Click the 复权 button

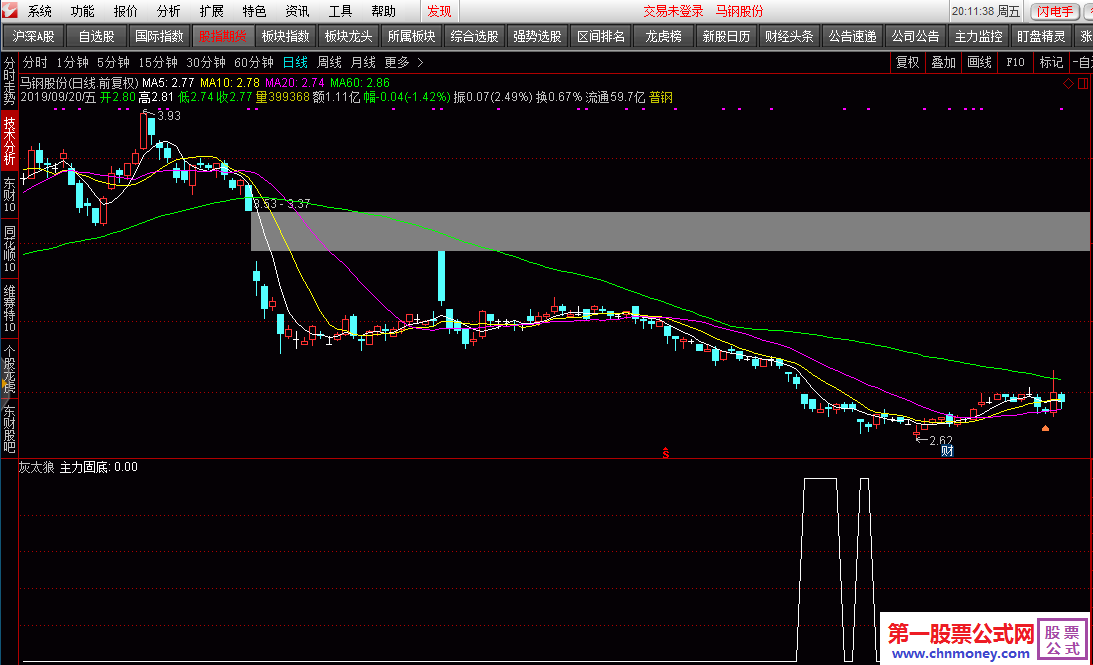pyautogui.click(x=907, y=62)
